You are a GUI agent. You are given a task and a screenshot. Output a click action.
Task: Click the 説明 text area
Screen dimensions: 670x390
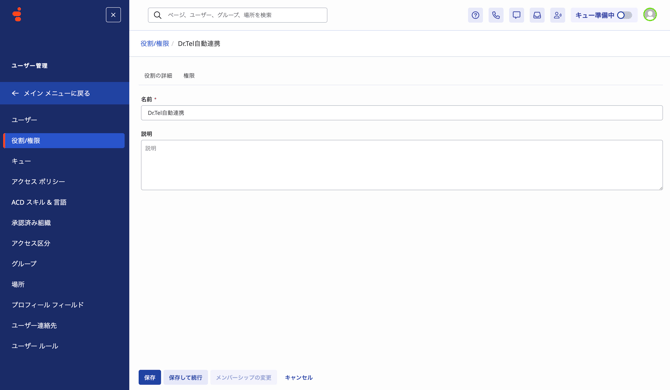click(402, 165)
